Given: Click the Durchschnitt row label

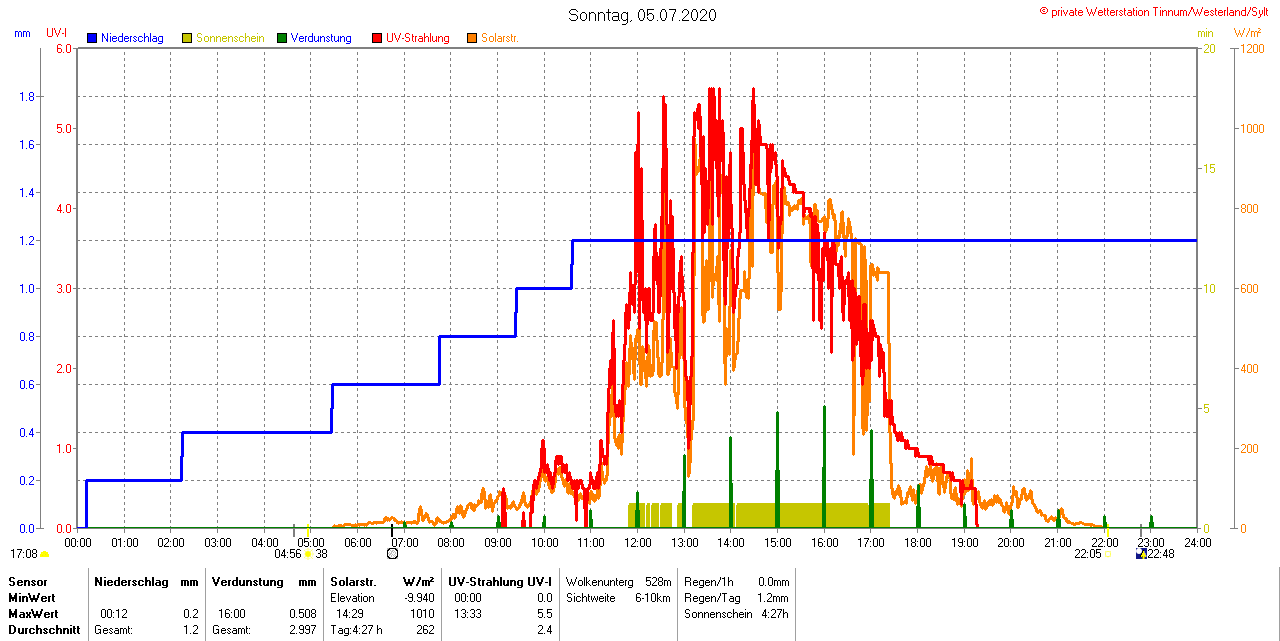Looking at the screenshot, I should 44,630.
